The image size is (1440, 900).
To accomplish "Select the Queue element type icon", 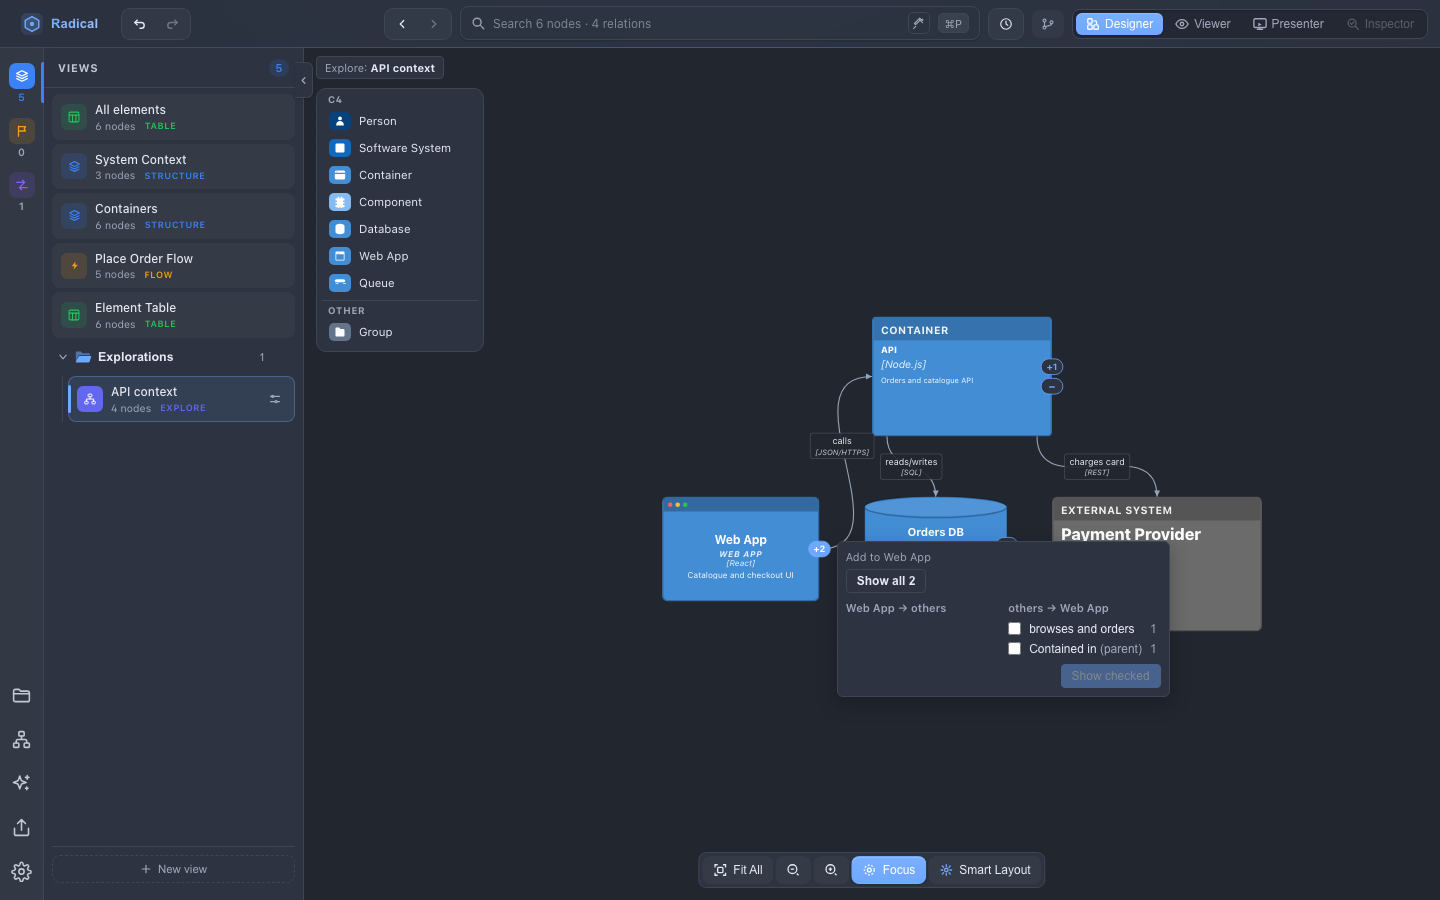I will [x=340, y=283].
